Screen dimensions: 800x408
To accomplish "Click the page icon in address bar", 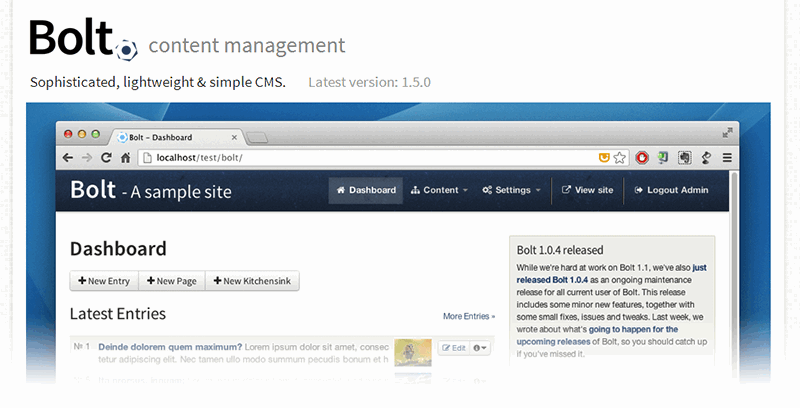I will click(147, 158).
